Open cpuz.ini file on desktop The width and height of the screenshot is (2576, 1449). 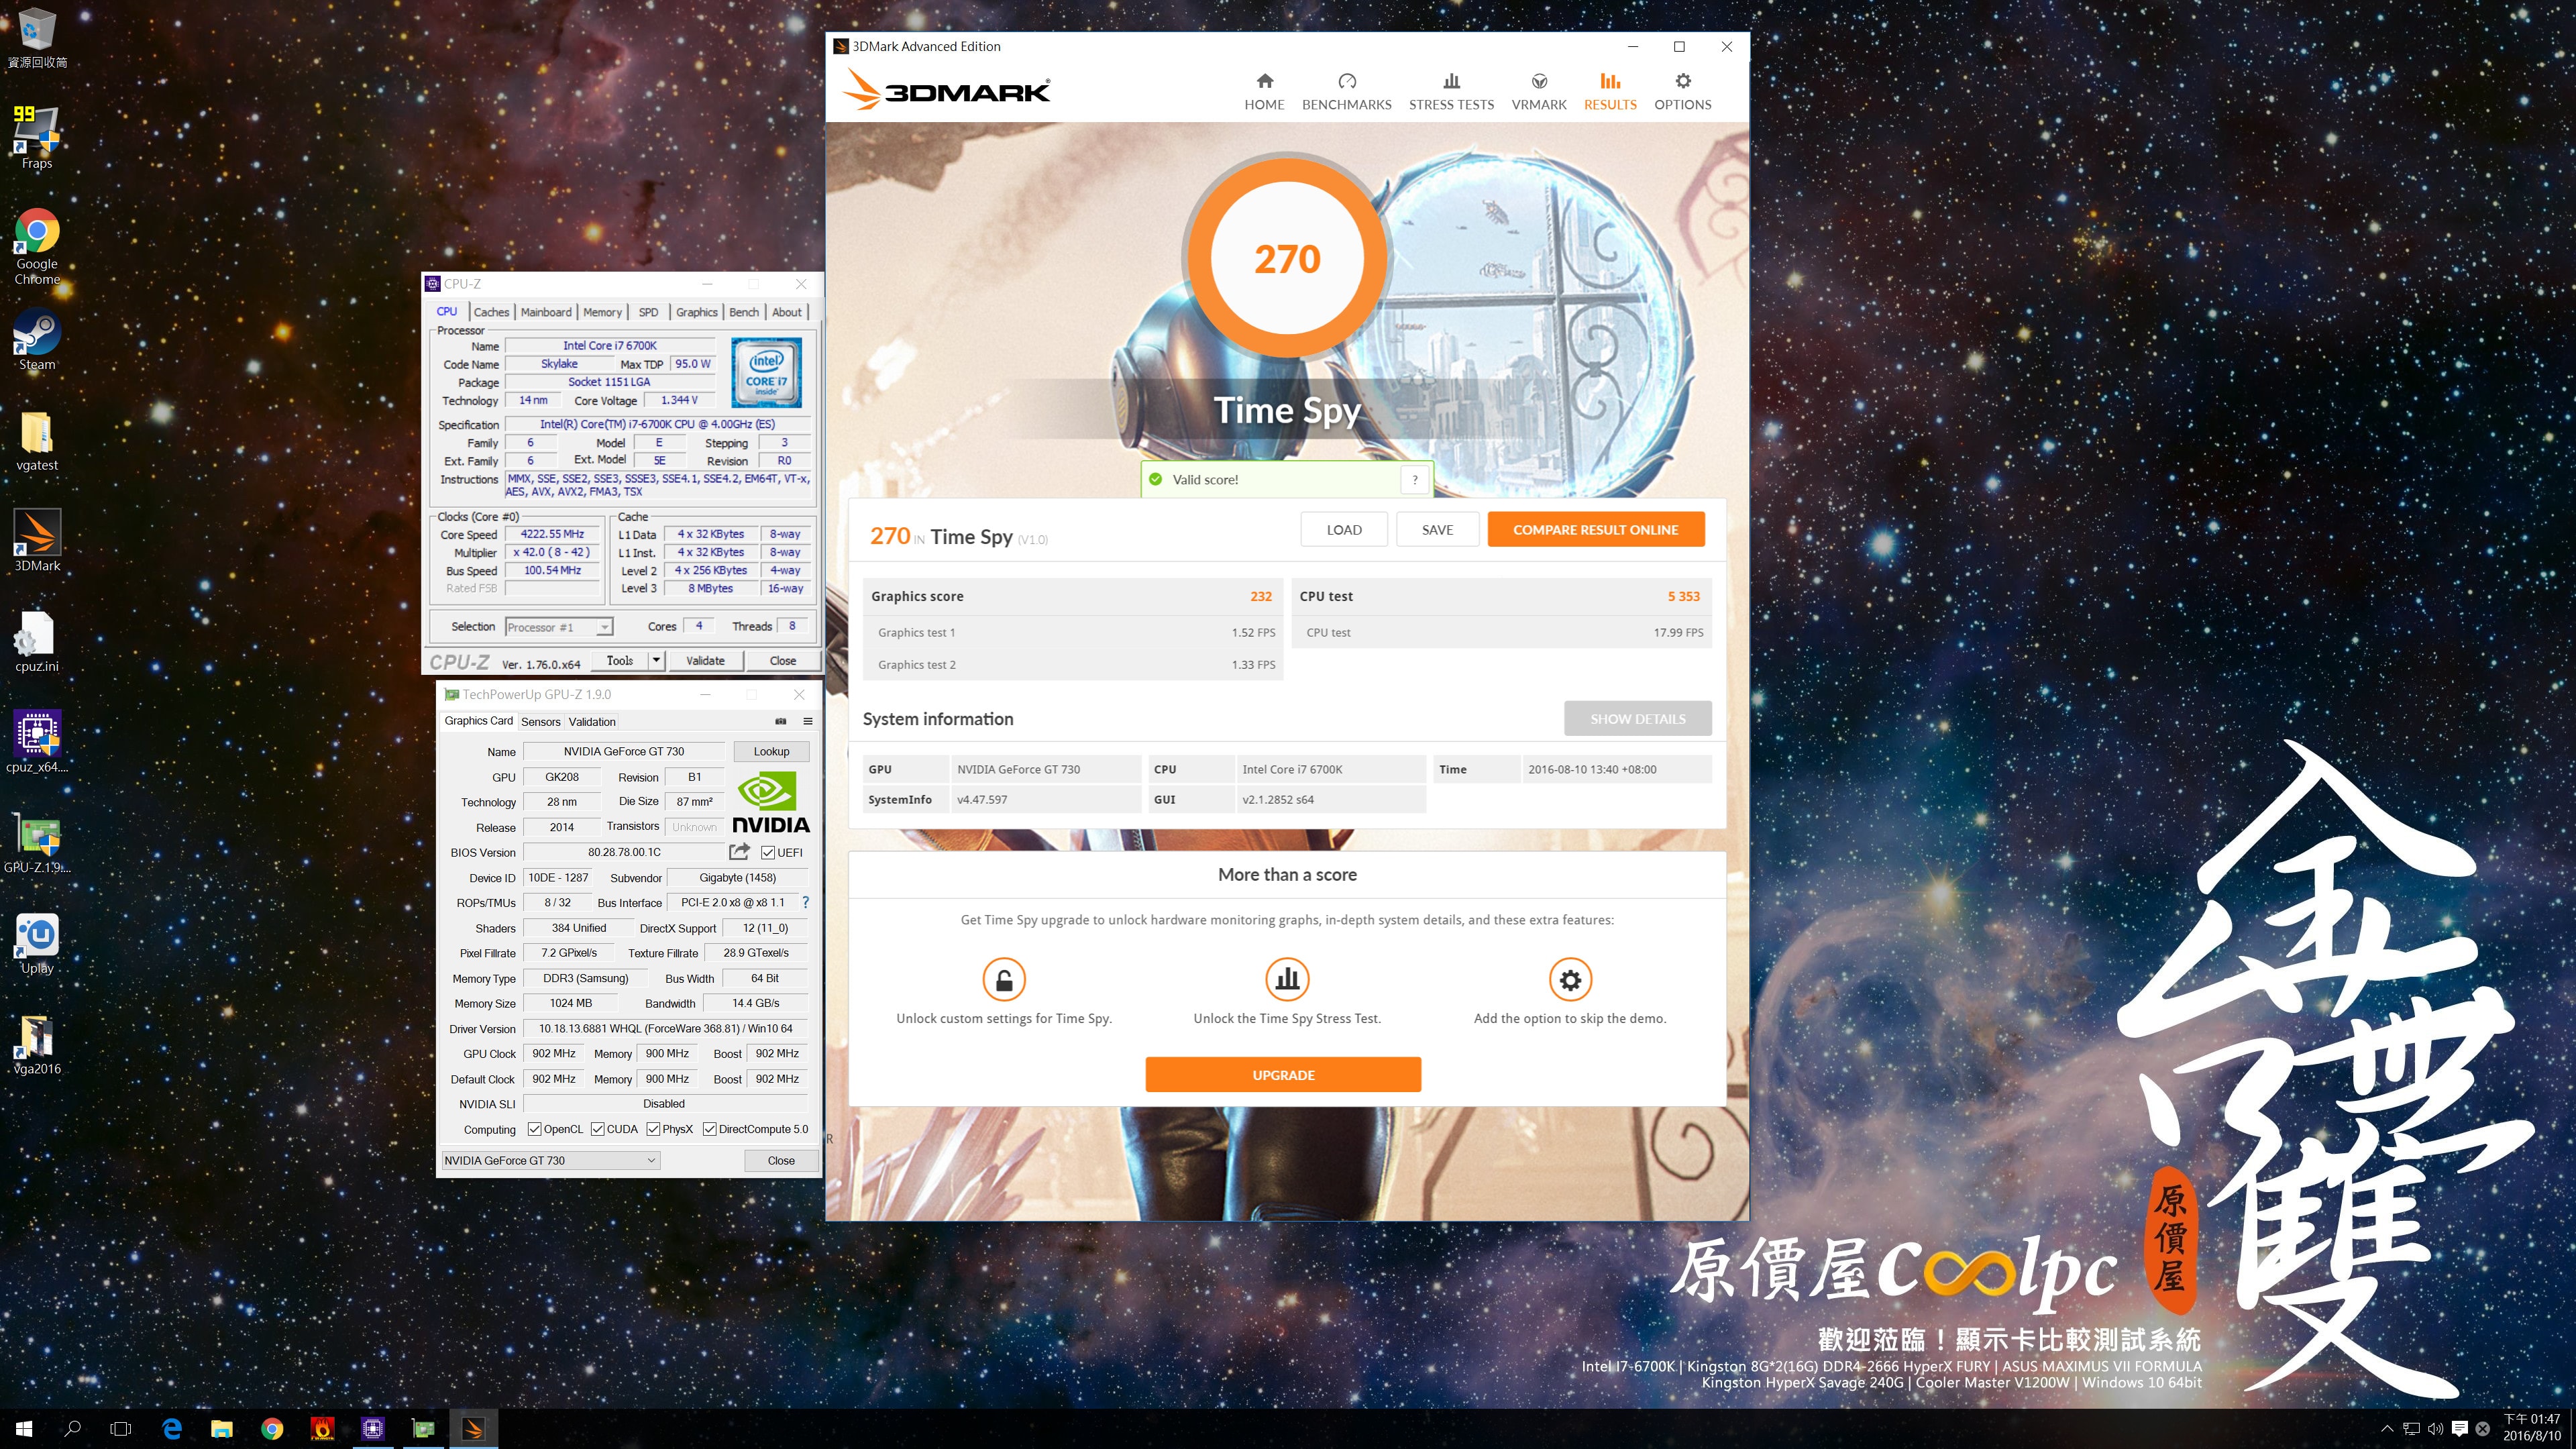click(37, 642)
